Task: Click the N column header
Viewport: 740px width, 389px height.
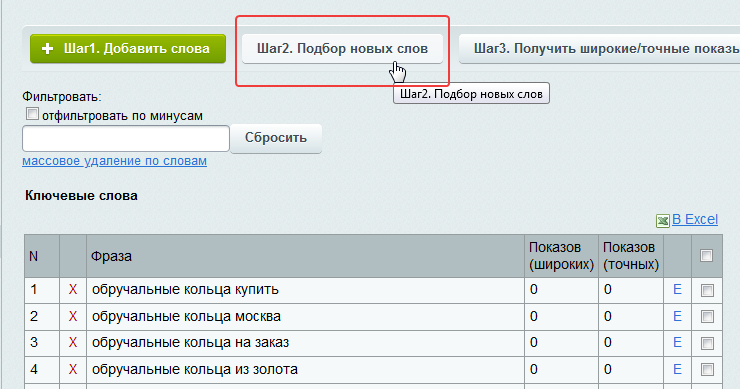Action: (42, 256)
